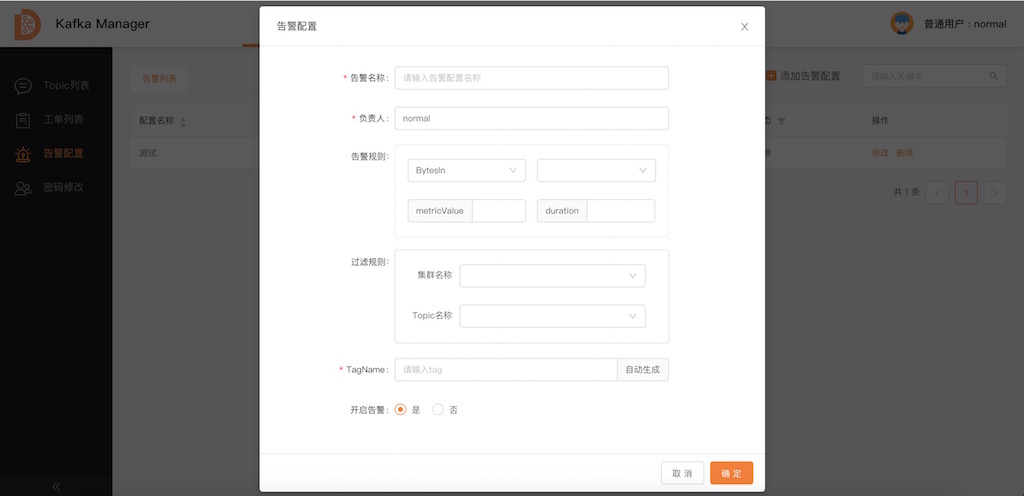Click the 密码修改 sidebar icon
Screen dimensions: 1024x496
pyautogui.click(x=23, y=188)
